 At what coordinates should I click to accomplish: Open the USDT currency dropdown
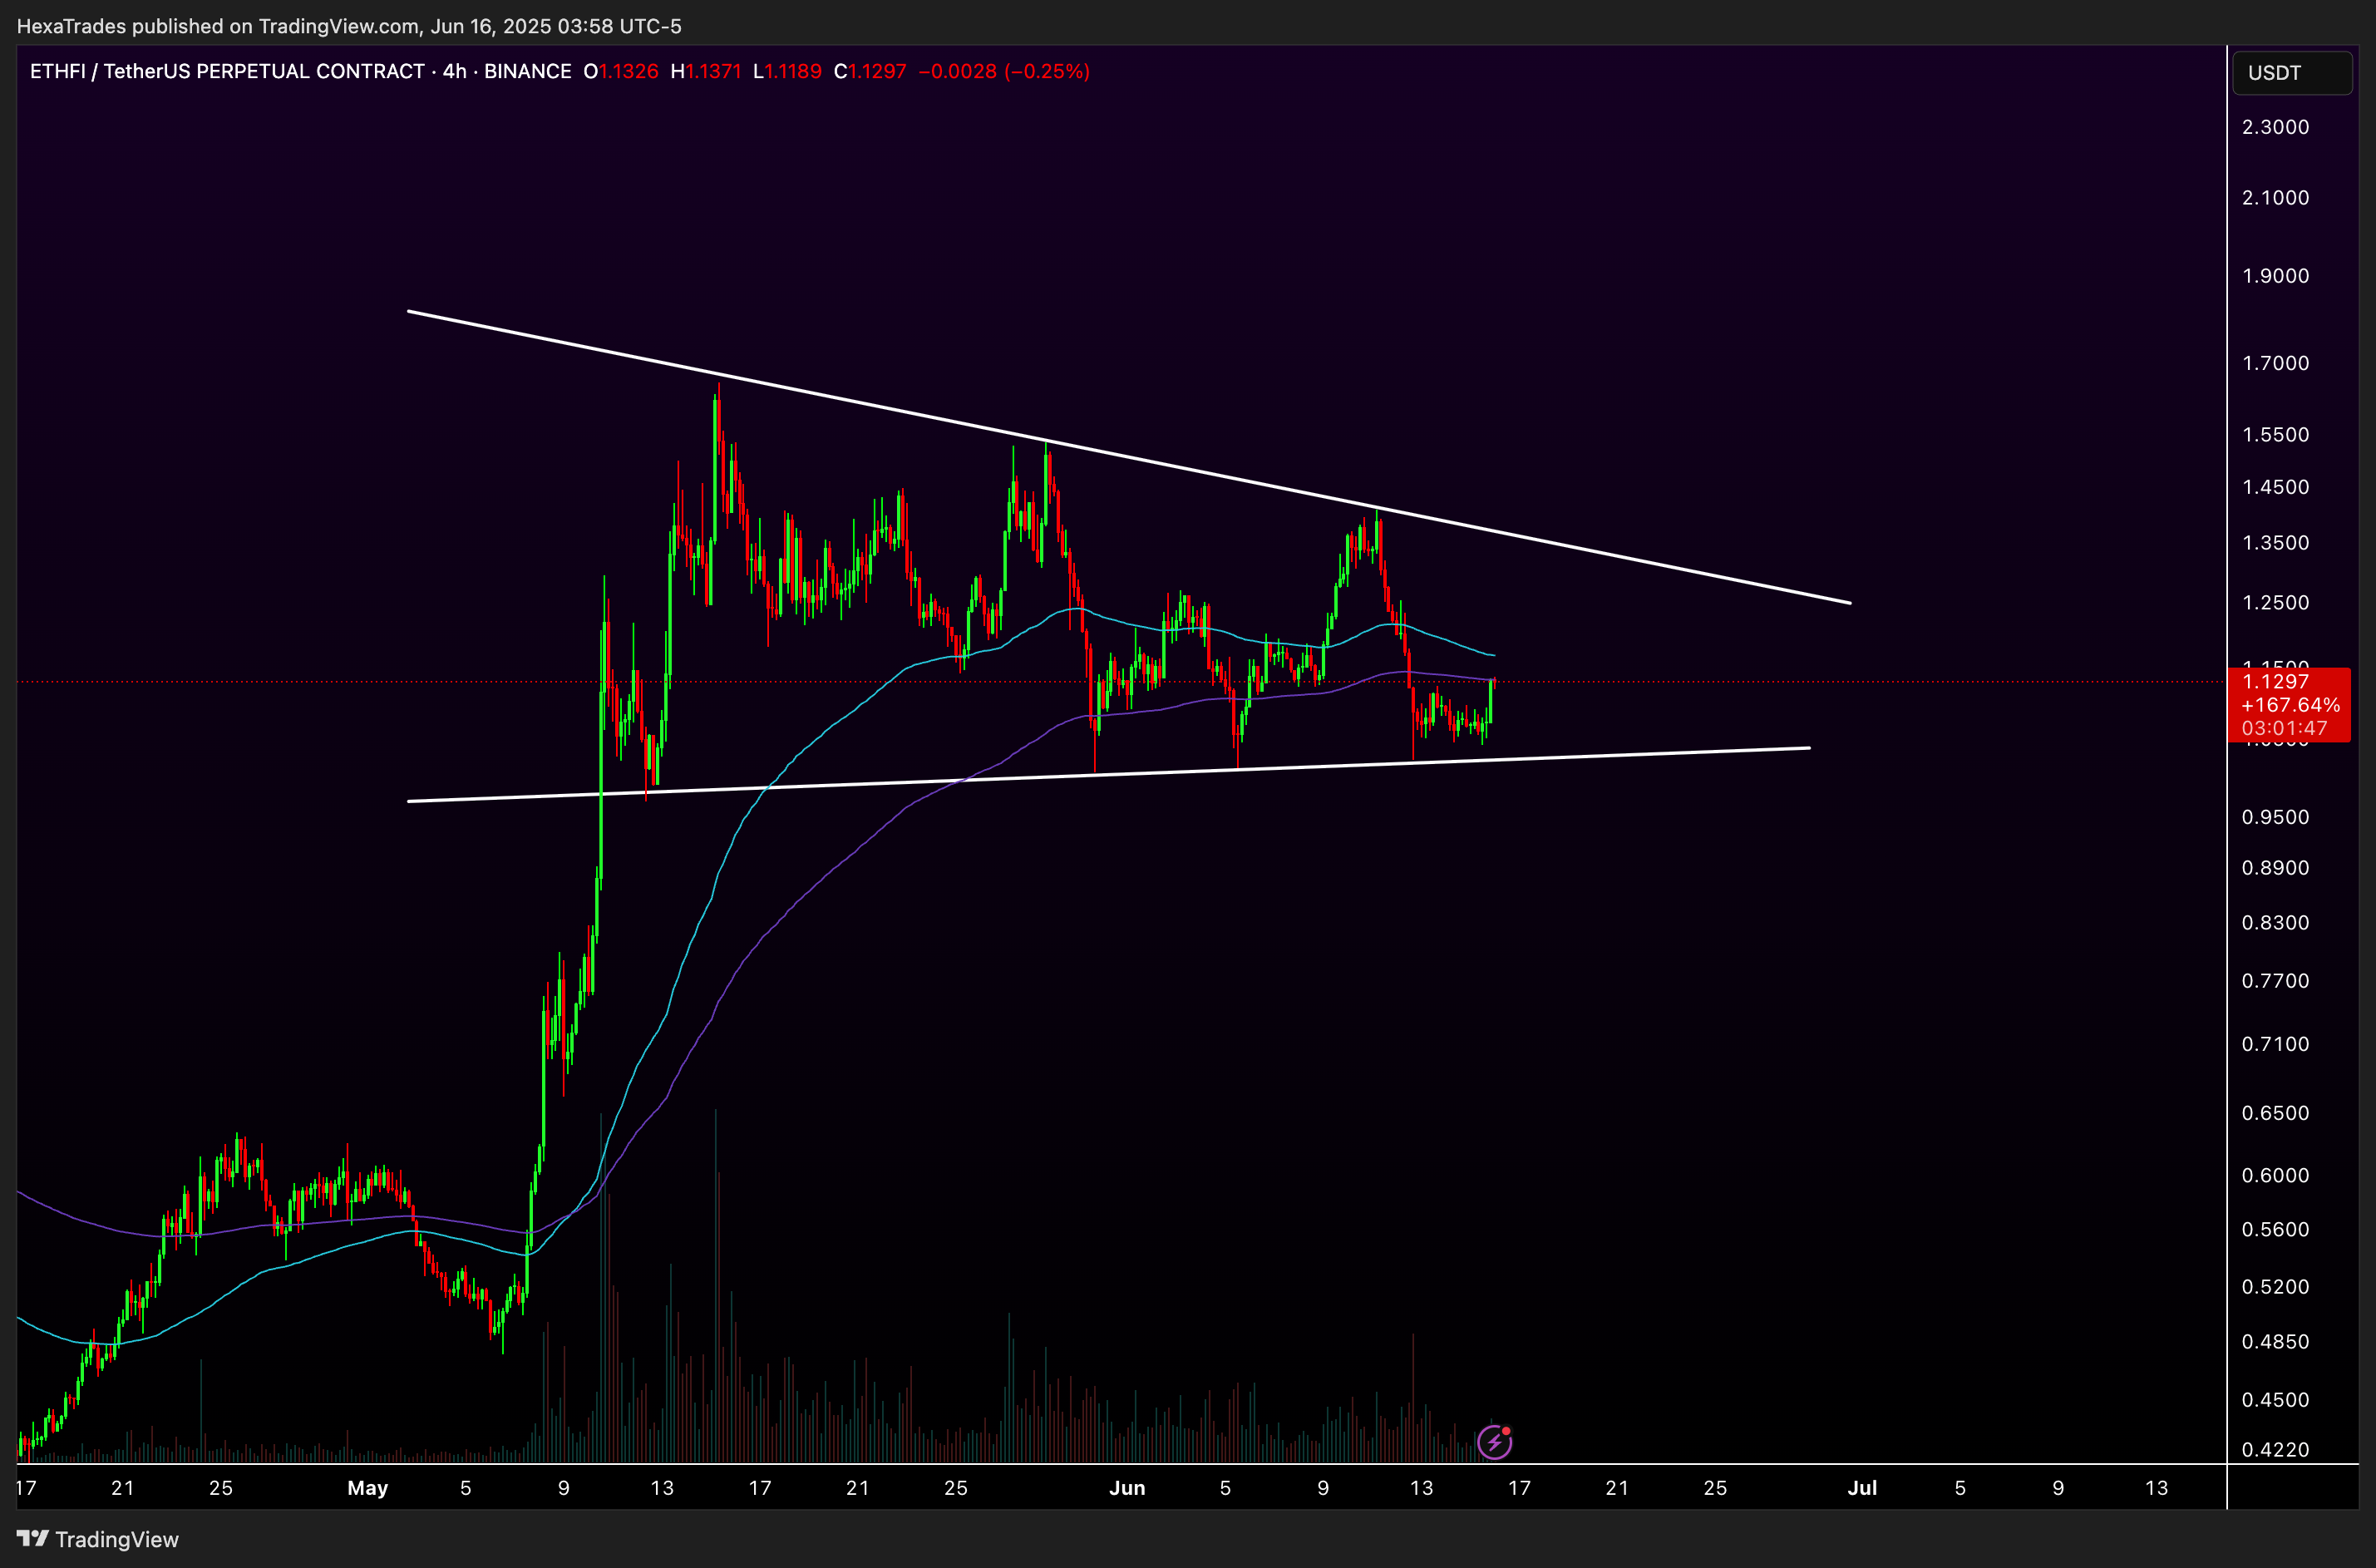point(2292,73)
